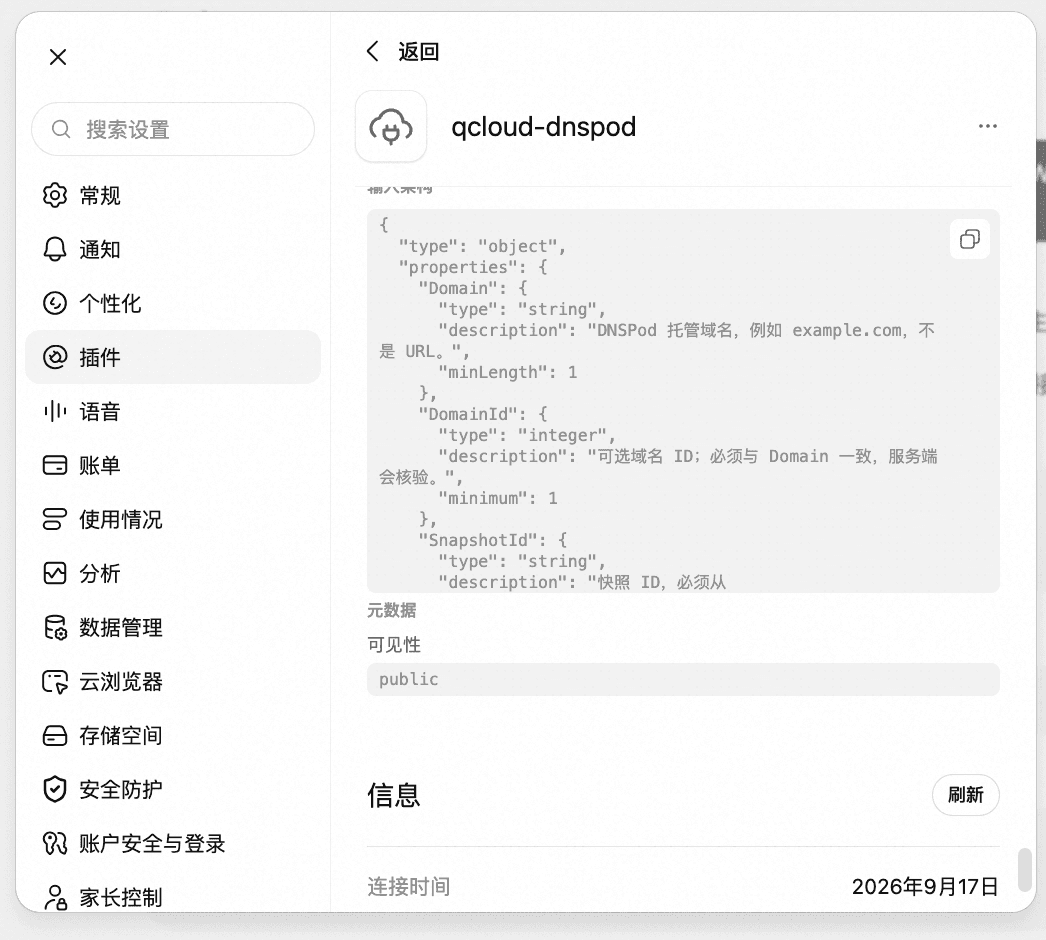Click the vertical scrollbar thumb
Image resolution: width=1046 pixels, height=940 pixels.
[x=1025, y=869]
